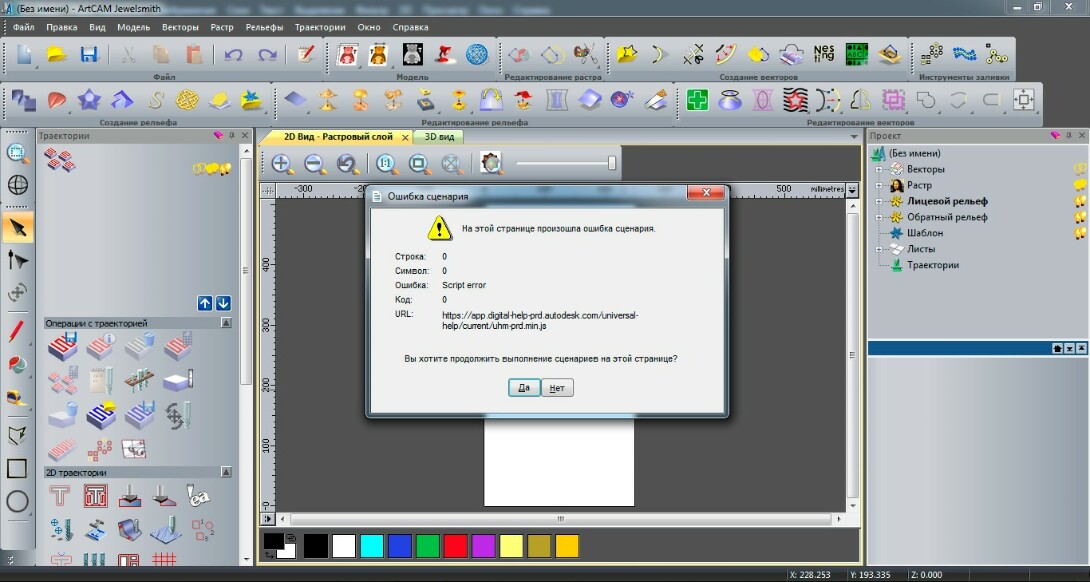
Task: Pin the Проект panel
Action: click(1069, 136)
